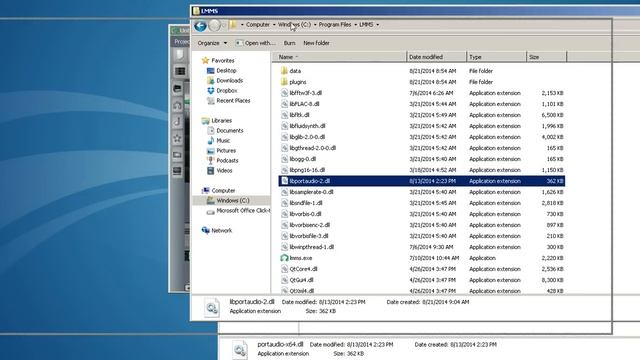Click portaudio-x64.dll preview icon in rear window
The image size is (640, 360).
(240, 350)
